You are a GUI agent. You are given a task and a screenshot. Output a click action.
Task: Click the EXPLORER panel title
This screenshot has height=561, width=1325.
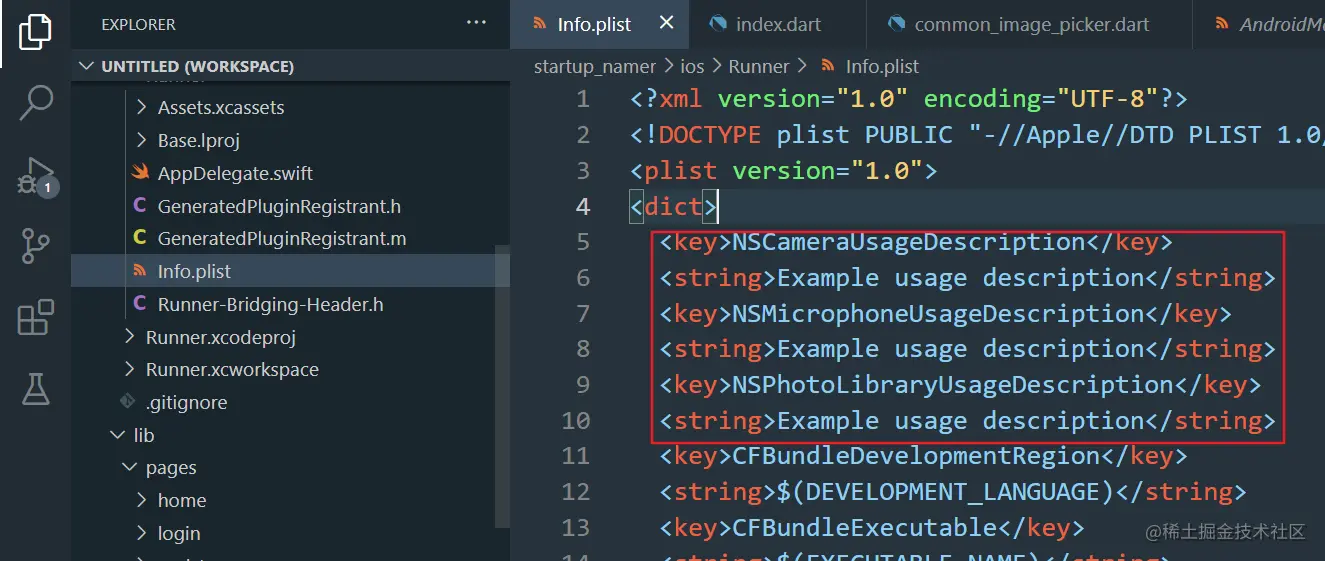point(138,24)
